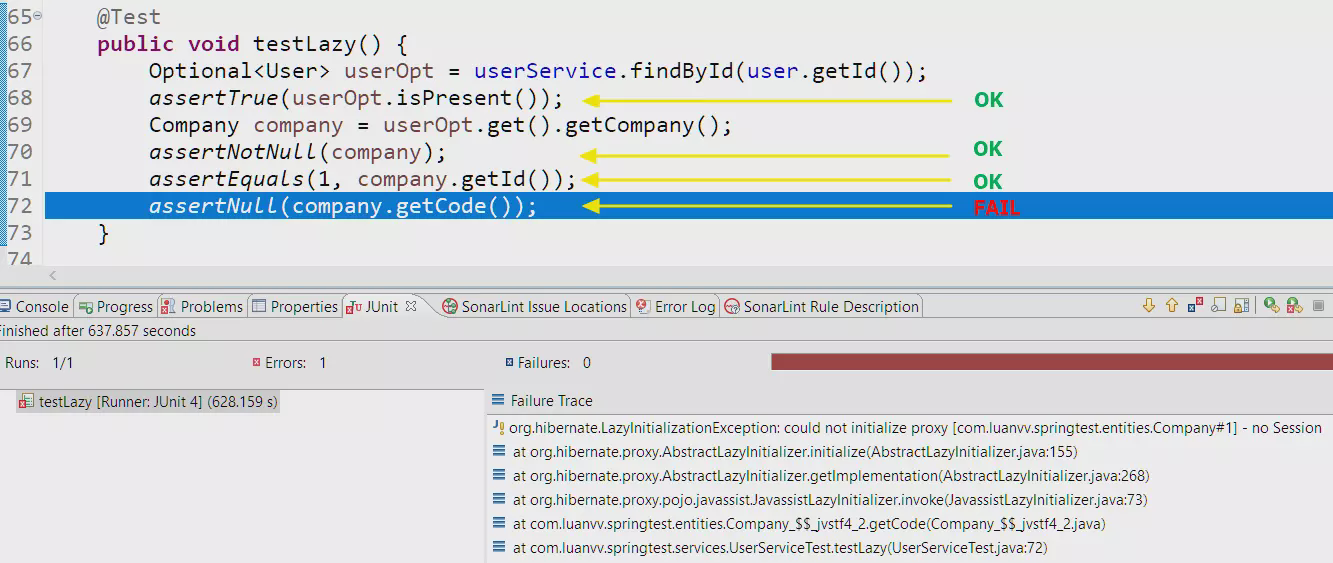Screen dimensions: 1333x563
Task: Switch to the Properties tab
Action: click(296, 307)
